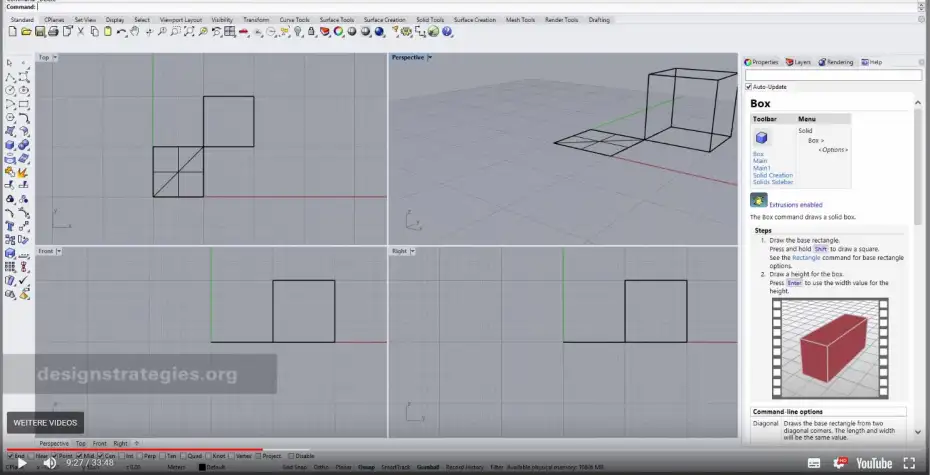Select the Circle tool in sidebar
Image resolution: width=930 pixels, height=475 pixels.
click(10, 90)
